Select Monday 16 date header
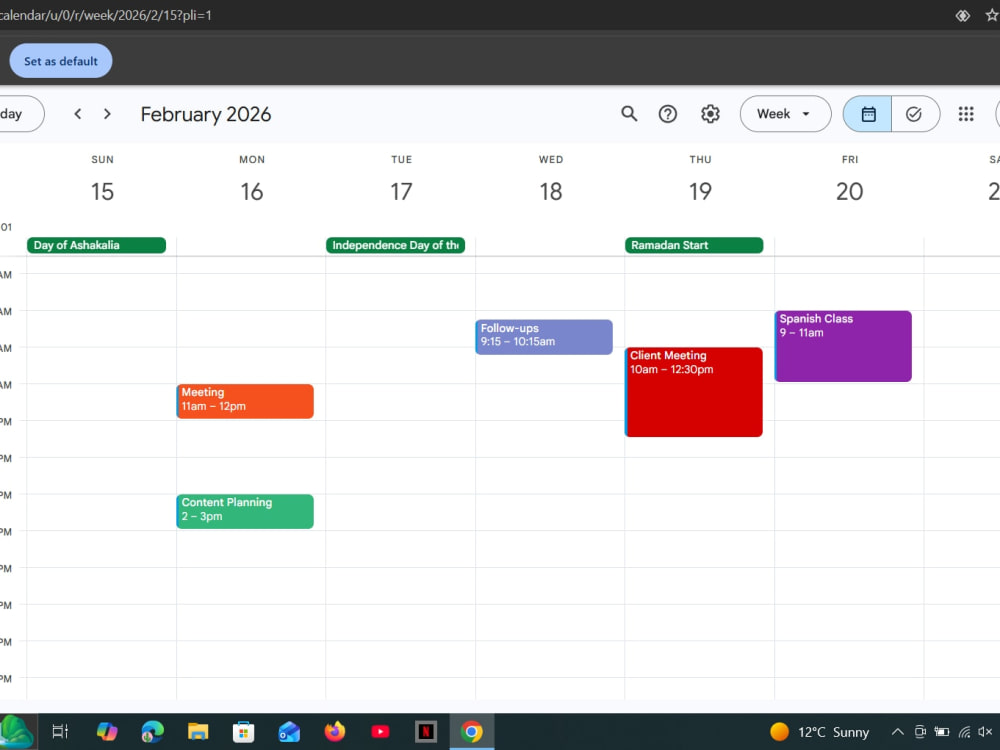The width and height of the screenshot is (1000, 750). (252, 191)
